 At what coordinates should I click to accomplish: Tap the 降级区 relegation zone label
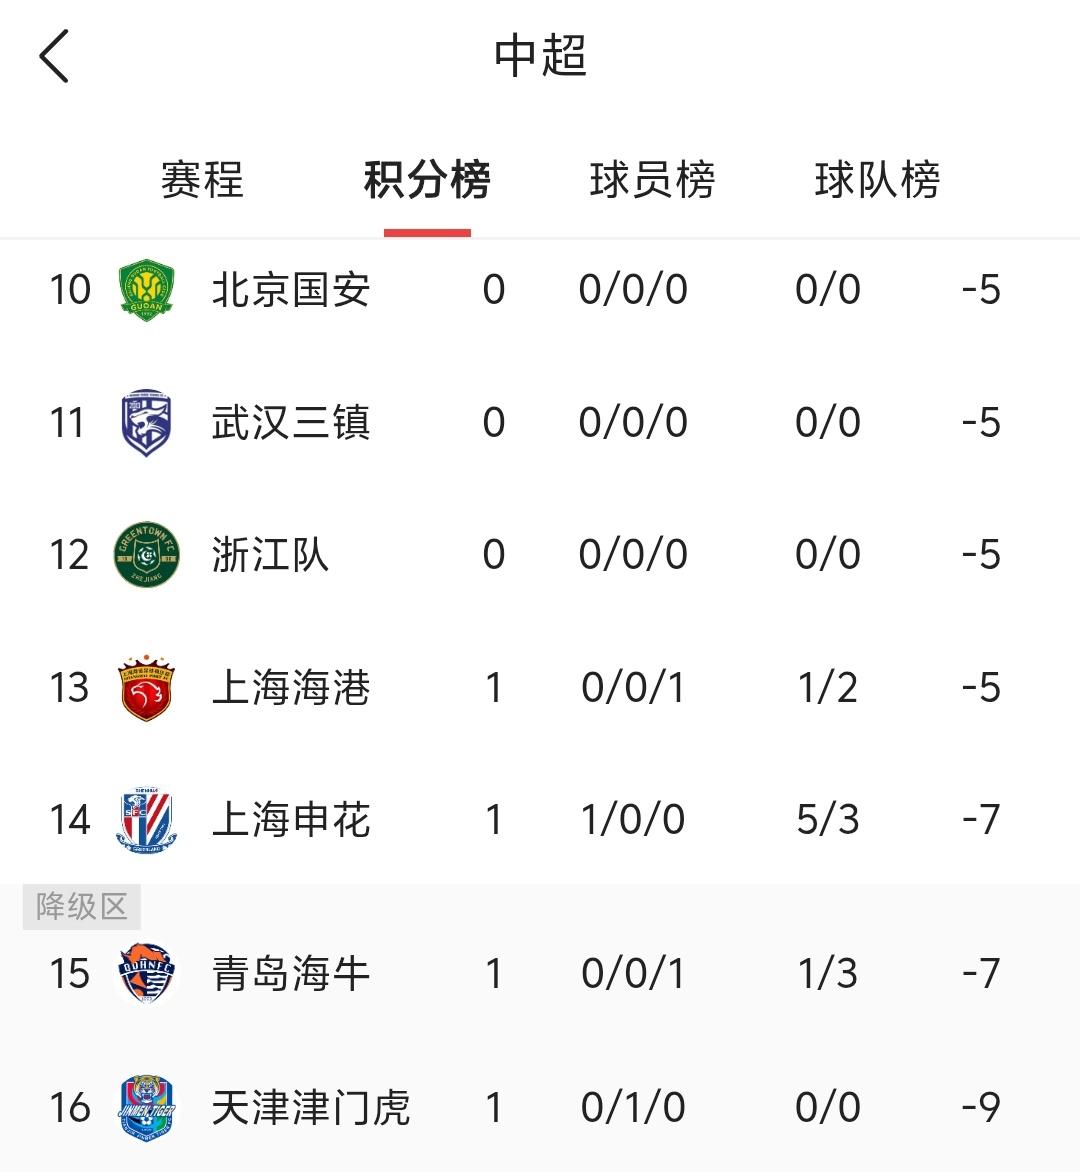point(82,907)
